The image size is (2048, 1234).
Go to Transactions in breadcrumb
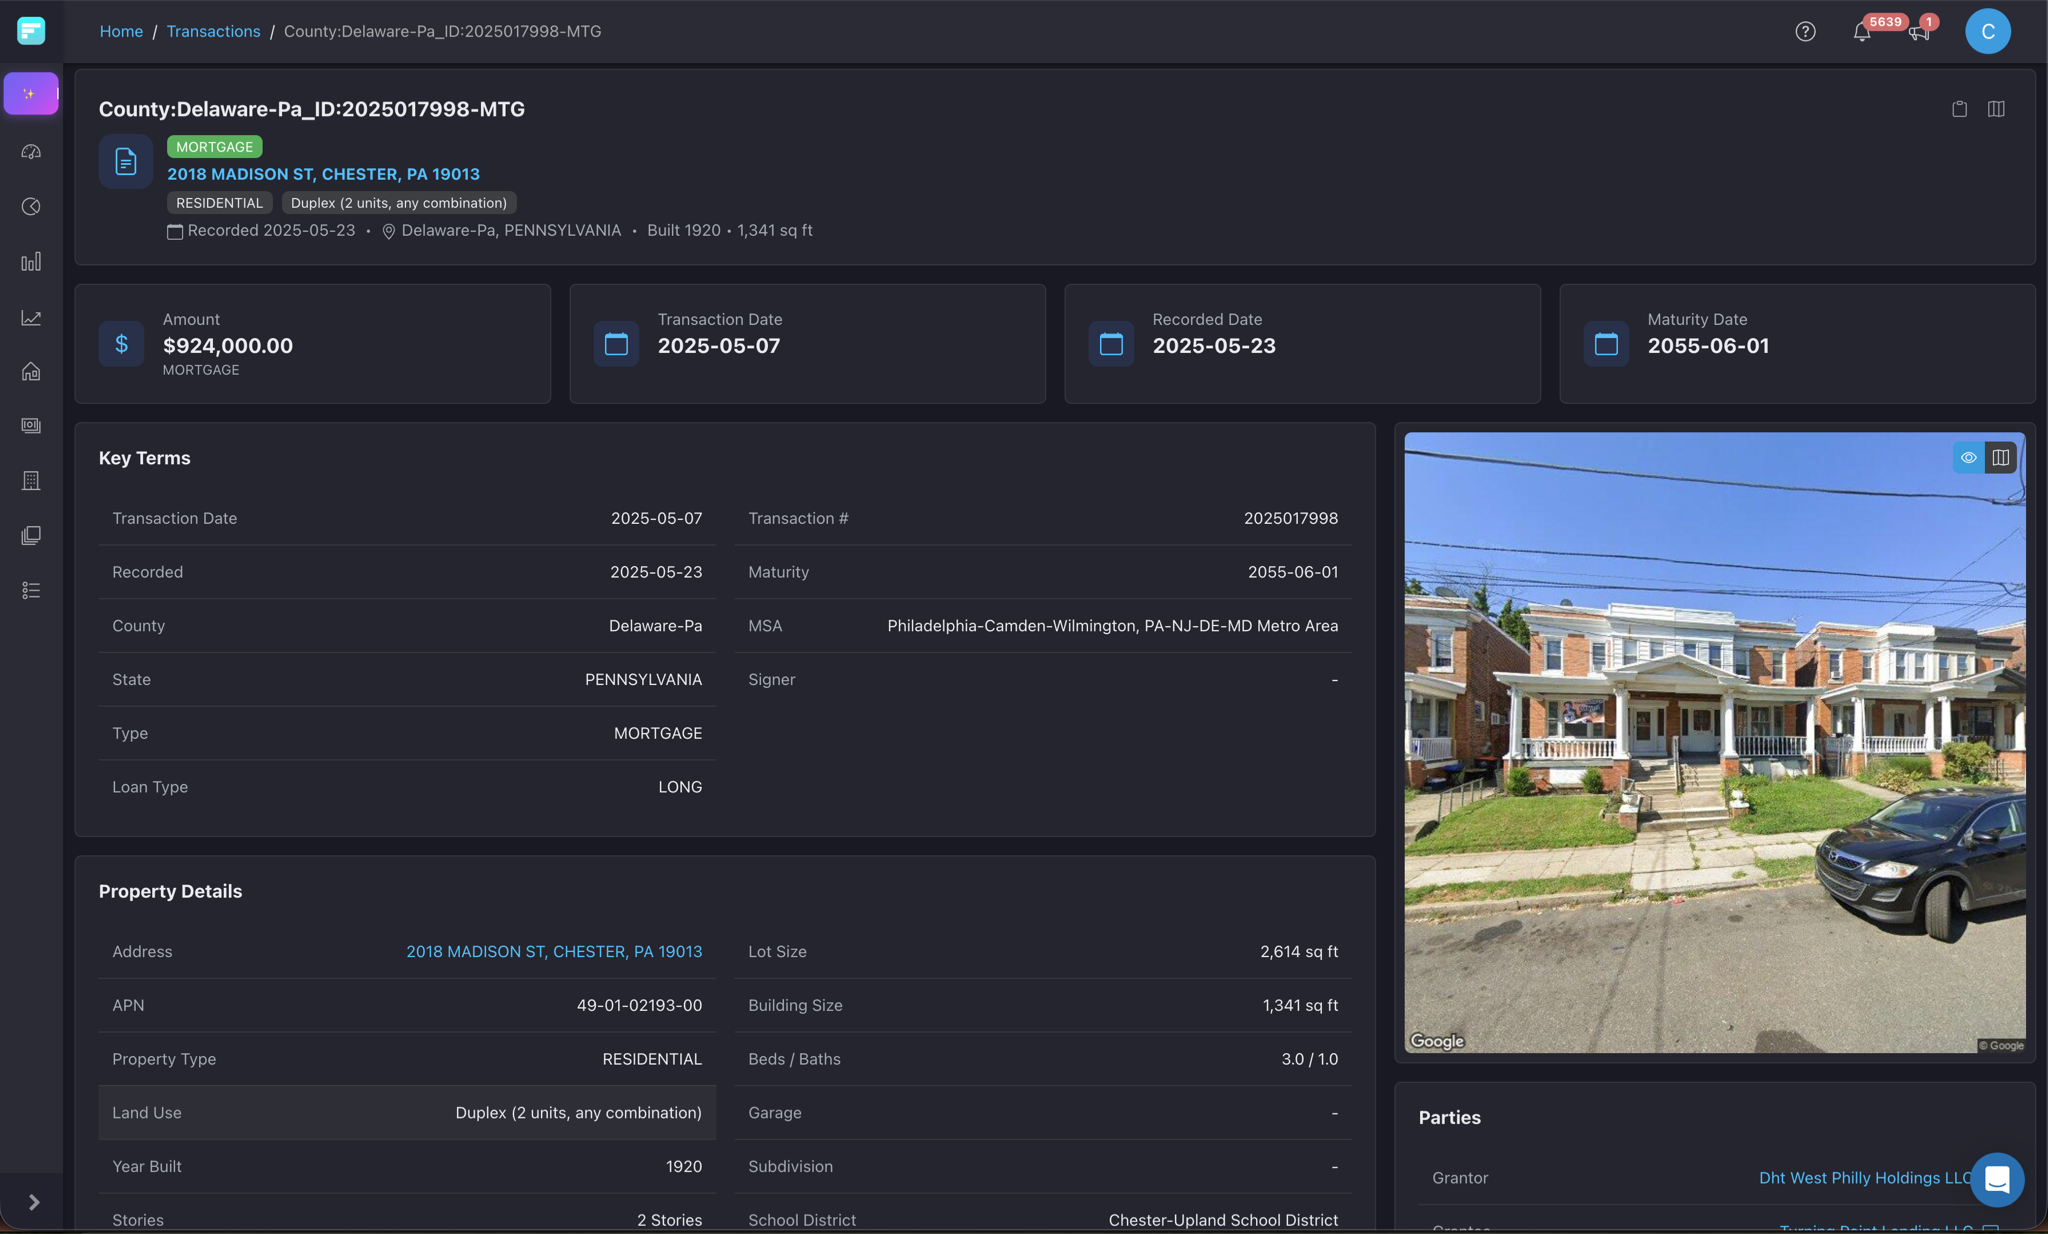point(213,32)
